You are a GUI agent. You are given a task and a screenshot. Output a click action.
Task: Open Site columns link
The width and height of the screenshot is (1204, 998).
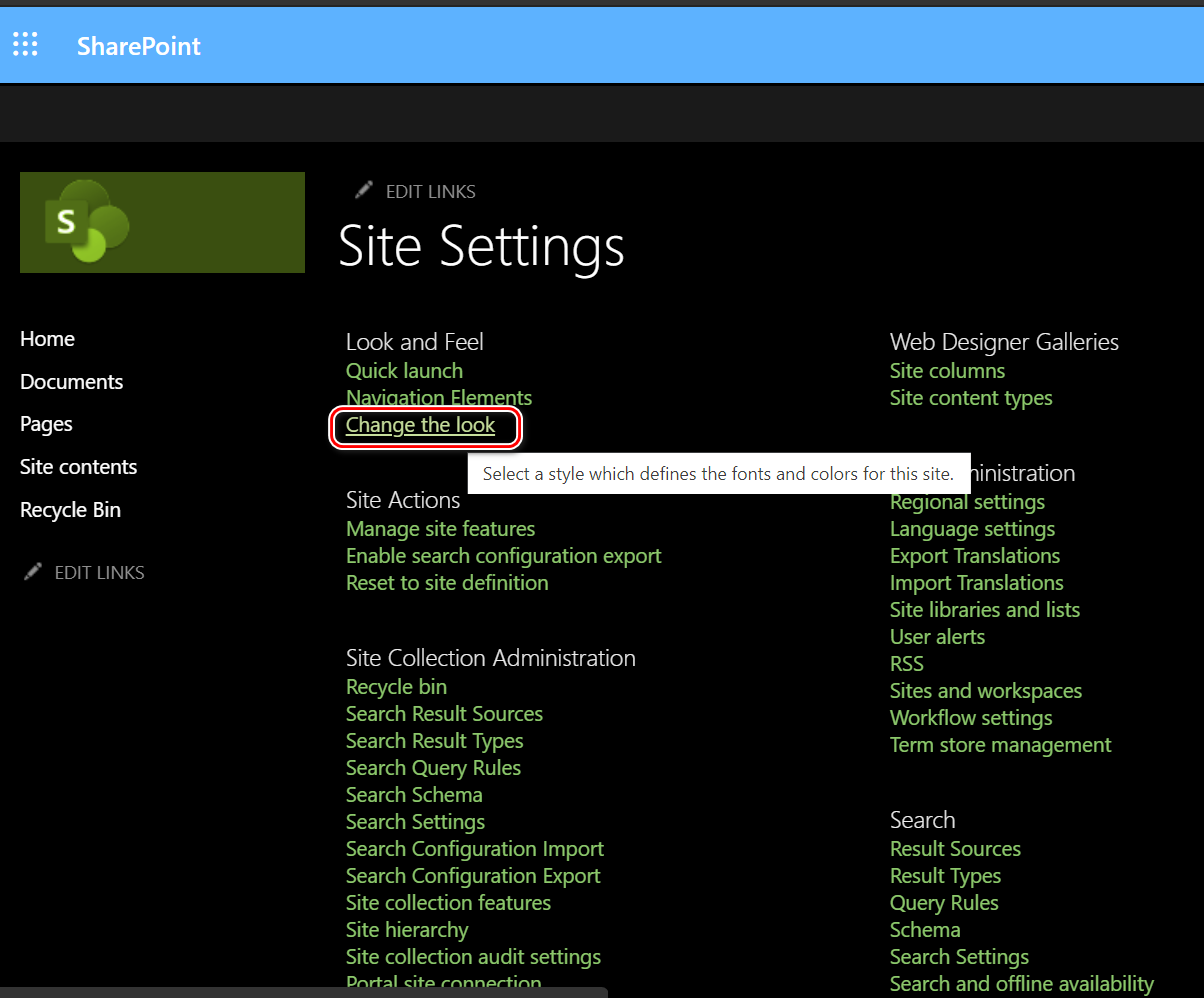click(947, 371)
